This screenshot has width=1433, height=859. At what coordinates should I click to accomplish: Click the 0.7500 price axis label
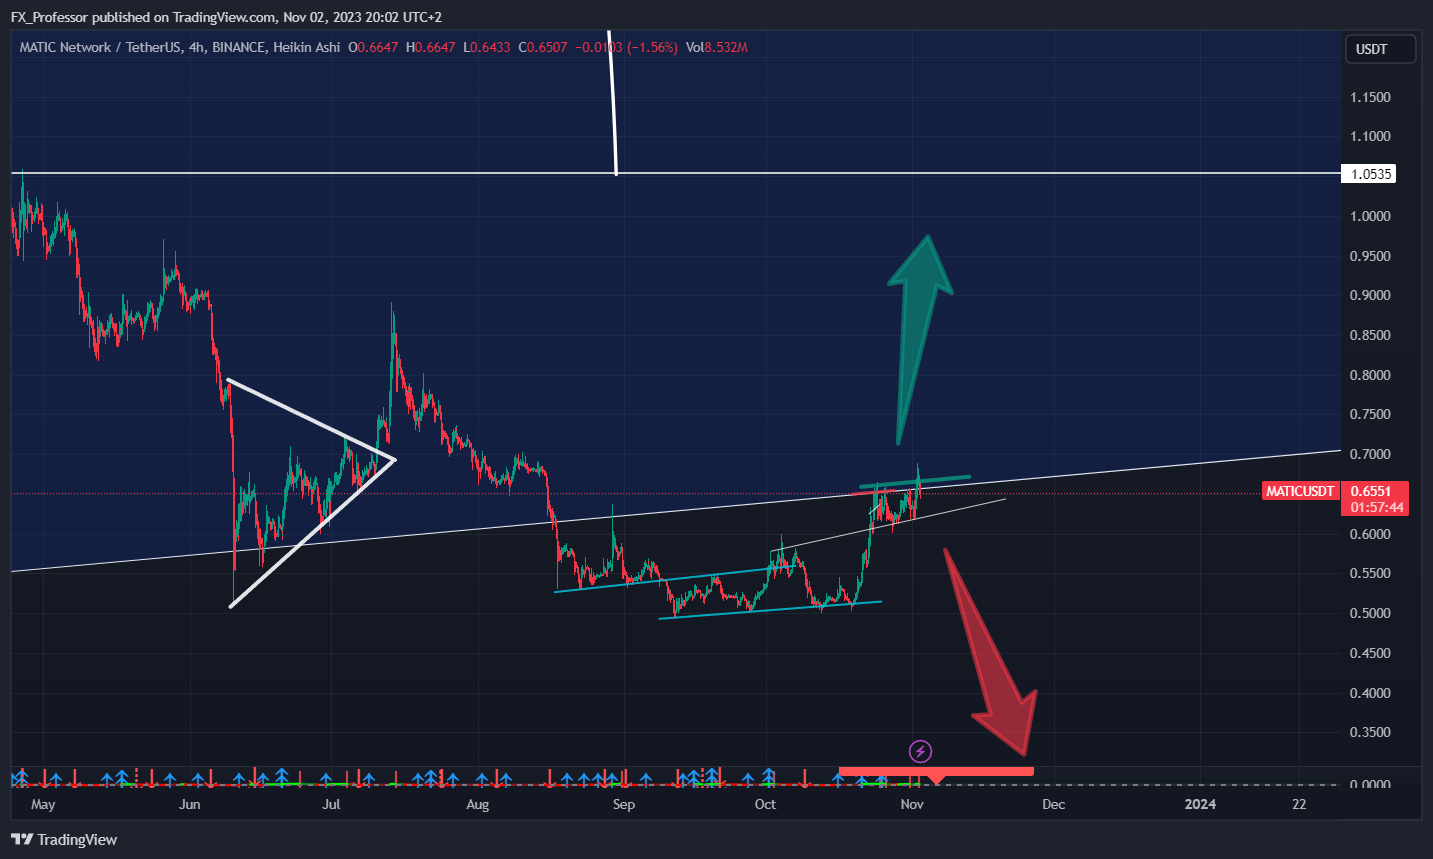(1370, 414)
